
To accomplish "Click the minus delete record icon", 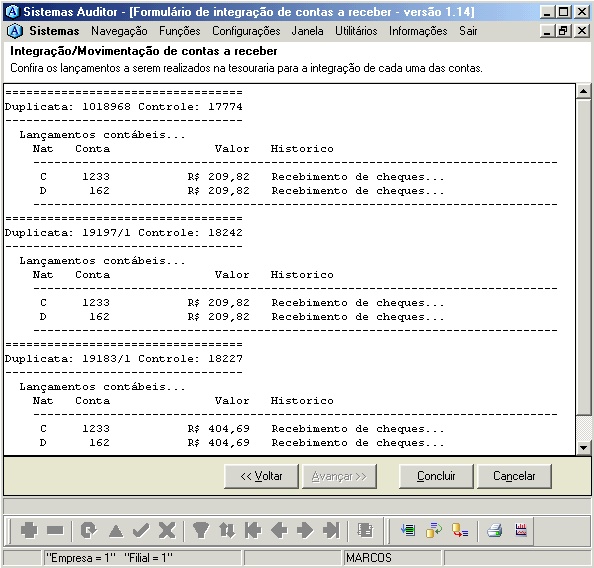I will point(55,530).
